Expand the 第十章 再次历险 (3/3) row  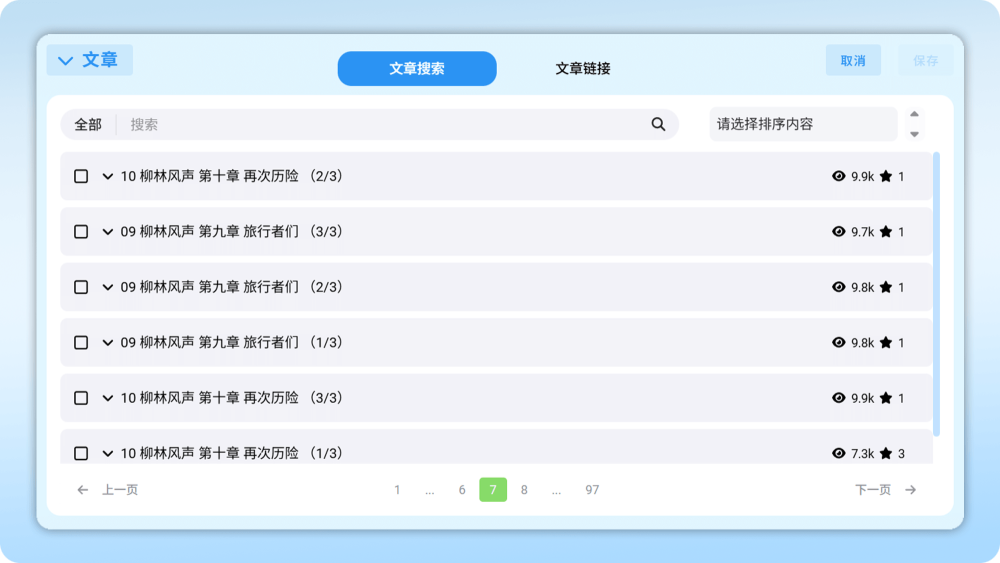tap(108, 398)
